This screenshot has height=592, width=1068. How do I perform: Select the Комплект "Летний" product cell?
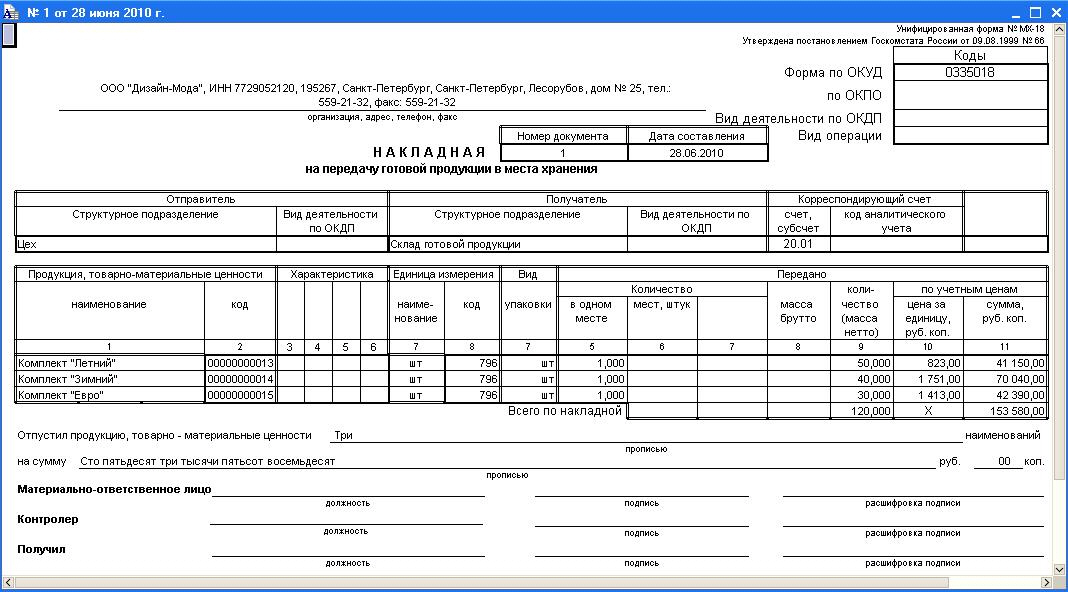(110, 363)
